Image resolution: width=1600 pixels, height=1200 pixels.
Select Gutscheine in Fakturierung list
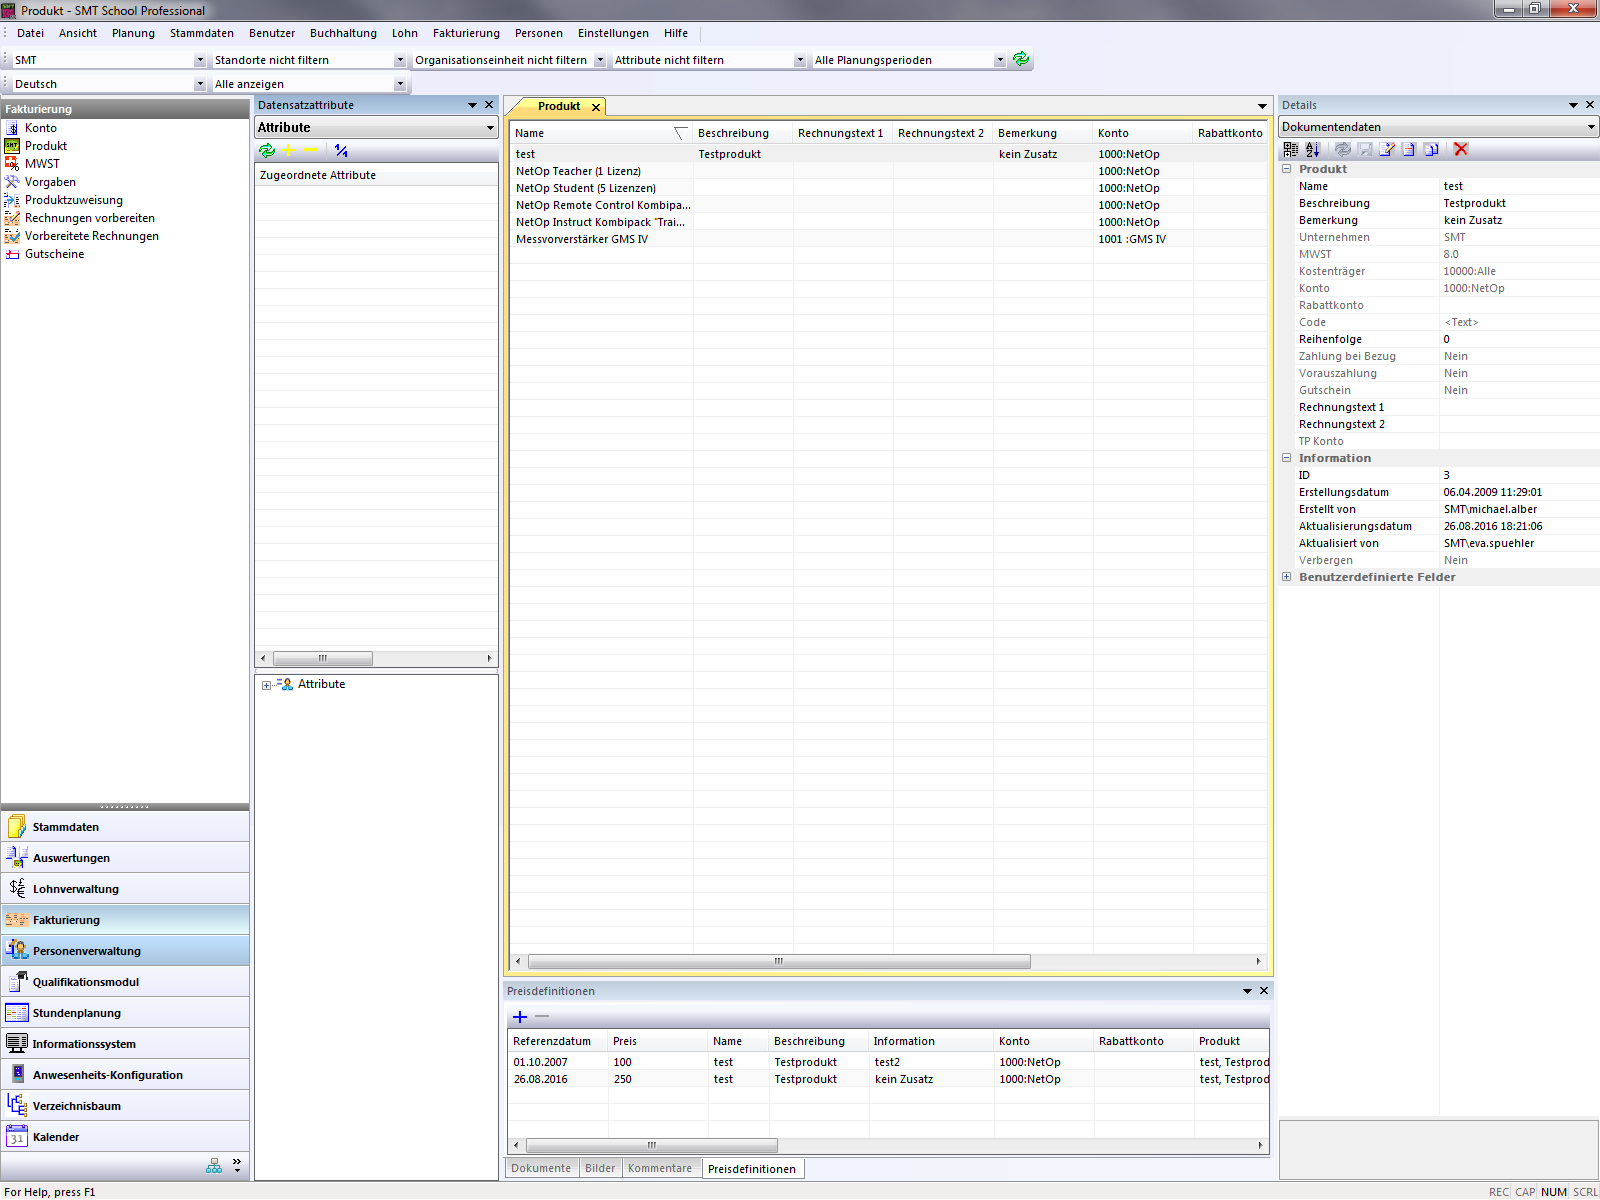(x=55, y=254)
